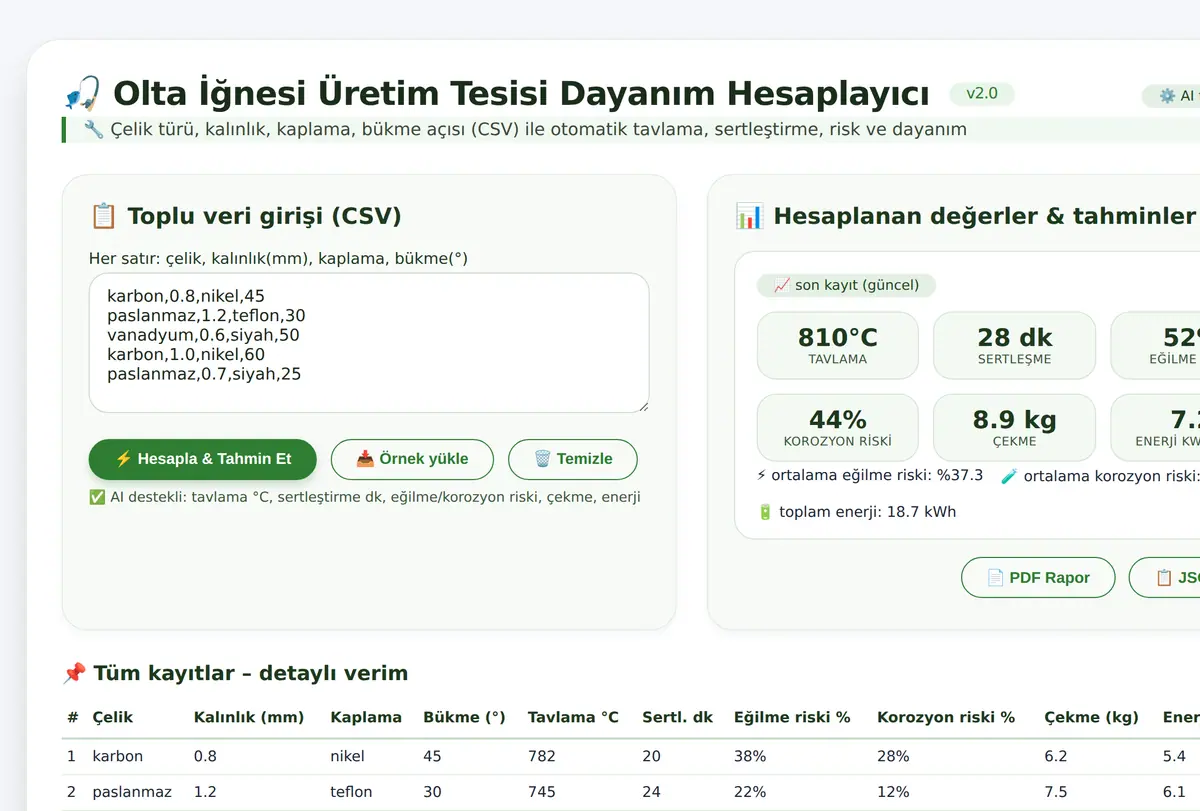Click the teflon cell in row 2
1200x811 pixels.
[x=352, y=792]
